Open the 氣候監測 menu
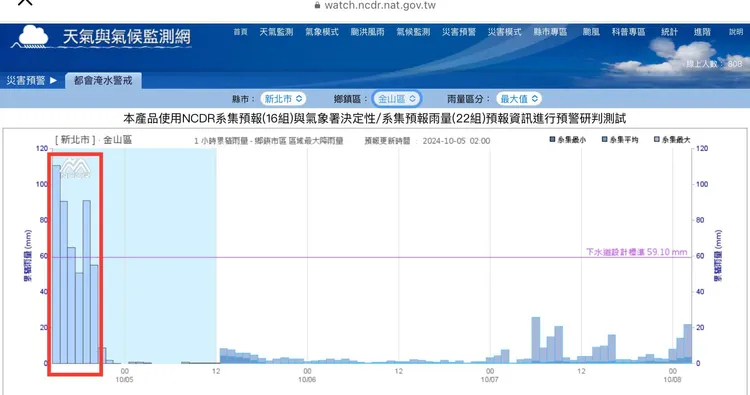This screenshot has width=750, height=395. click(413, 32)
